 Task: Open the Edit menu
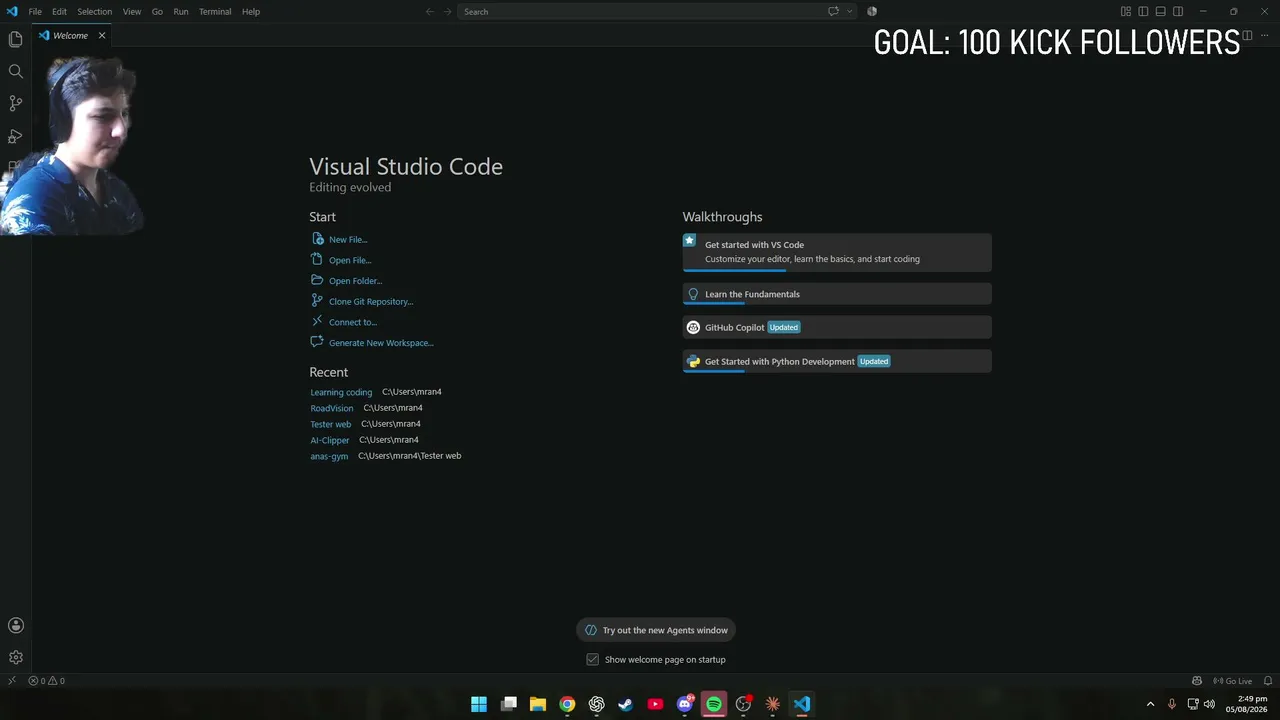click(59, 12)
